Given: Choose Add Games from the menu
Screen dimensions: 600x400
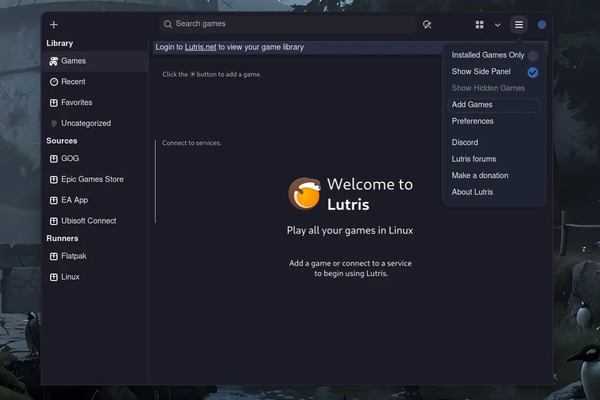Looking at the screenshot, I should coord(494,105).
